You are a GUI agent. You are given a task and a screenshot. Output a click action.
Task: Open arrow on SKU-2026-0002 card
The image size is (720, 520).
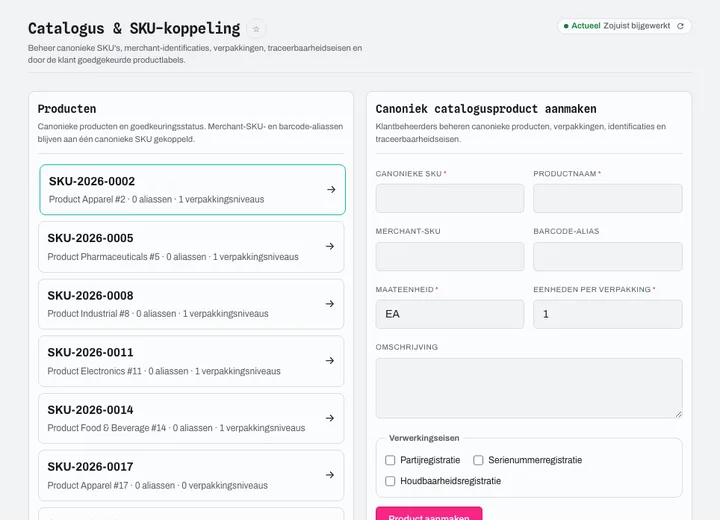click(x=331, y=189)
